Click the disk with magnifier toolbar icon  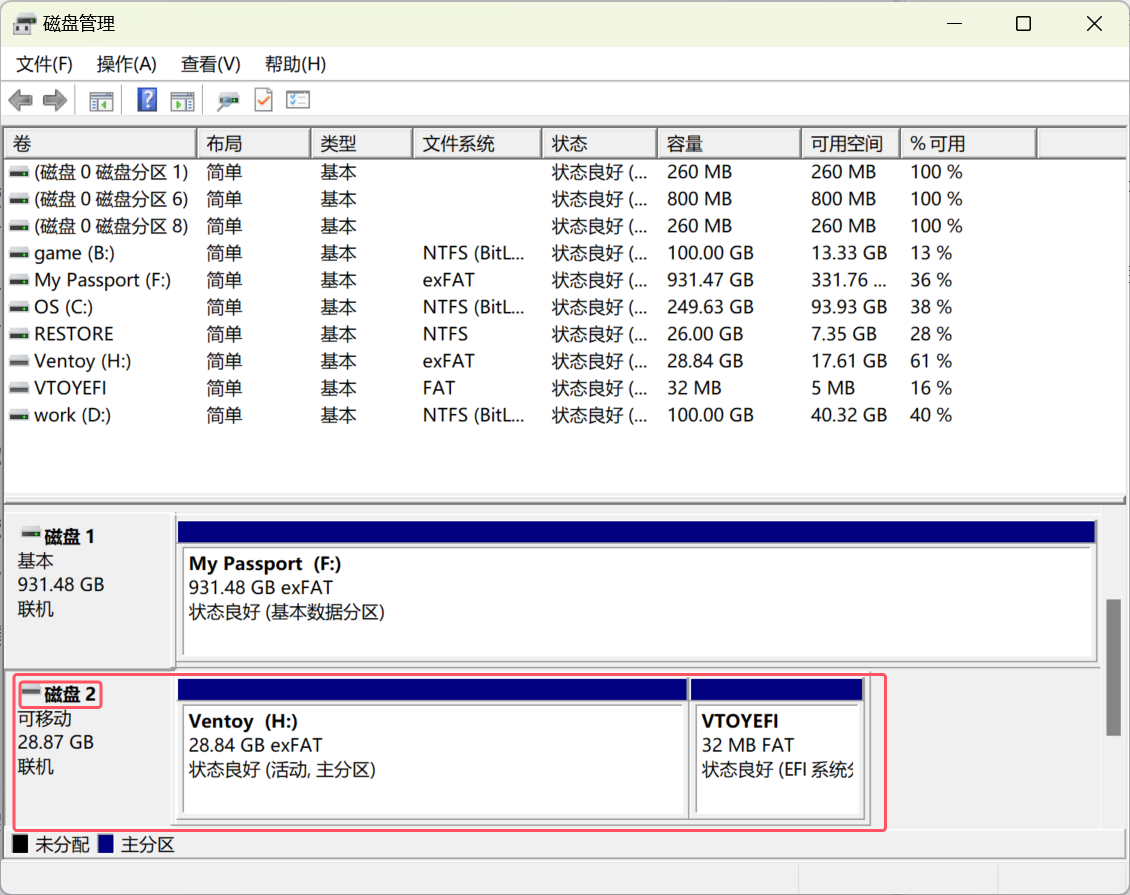pyautogui.click(x=228, y=100)
